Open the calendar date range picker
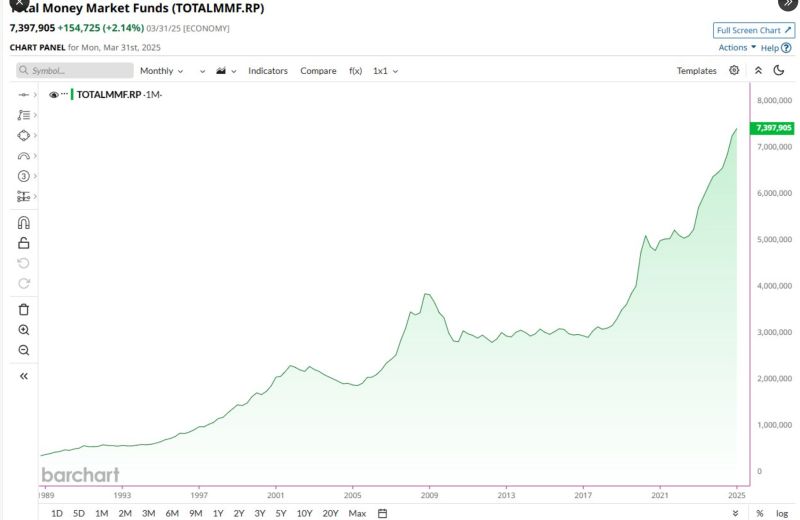The width and height of the screenshot is (800, 520). coord(382,513)
